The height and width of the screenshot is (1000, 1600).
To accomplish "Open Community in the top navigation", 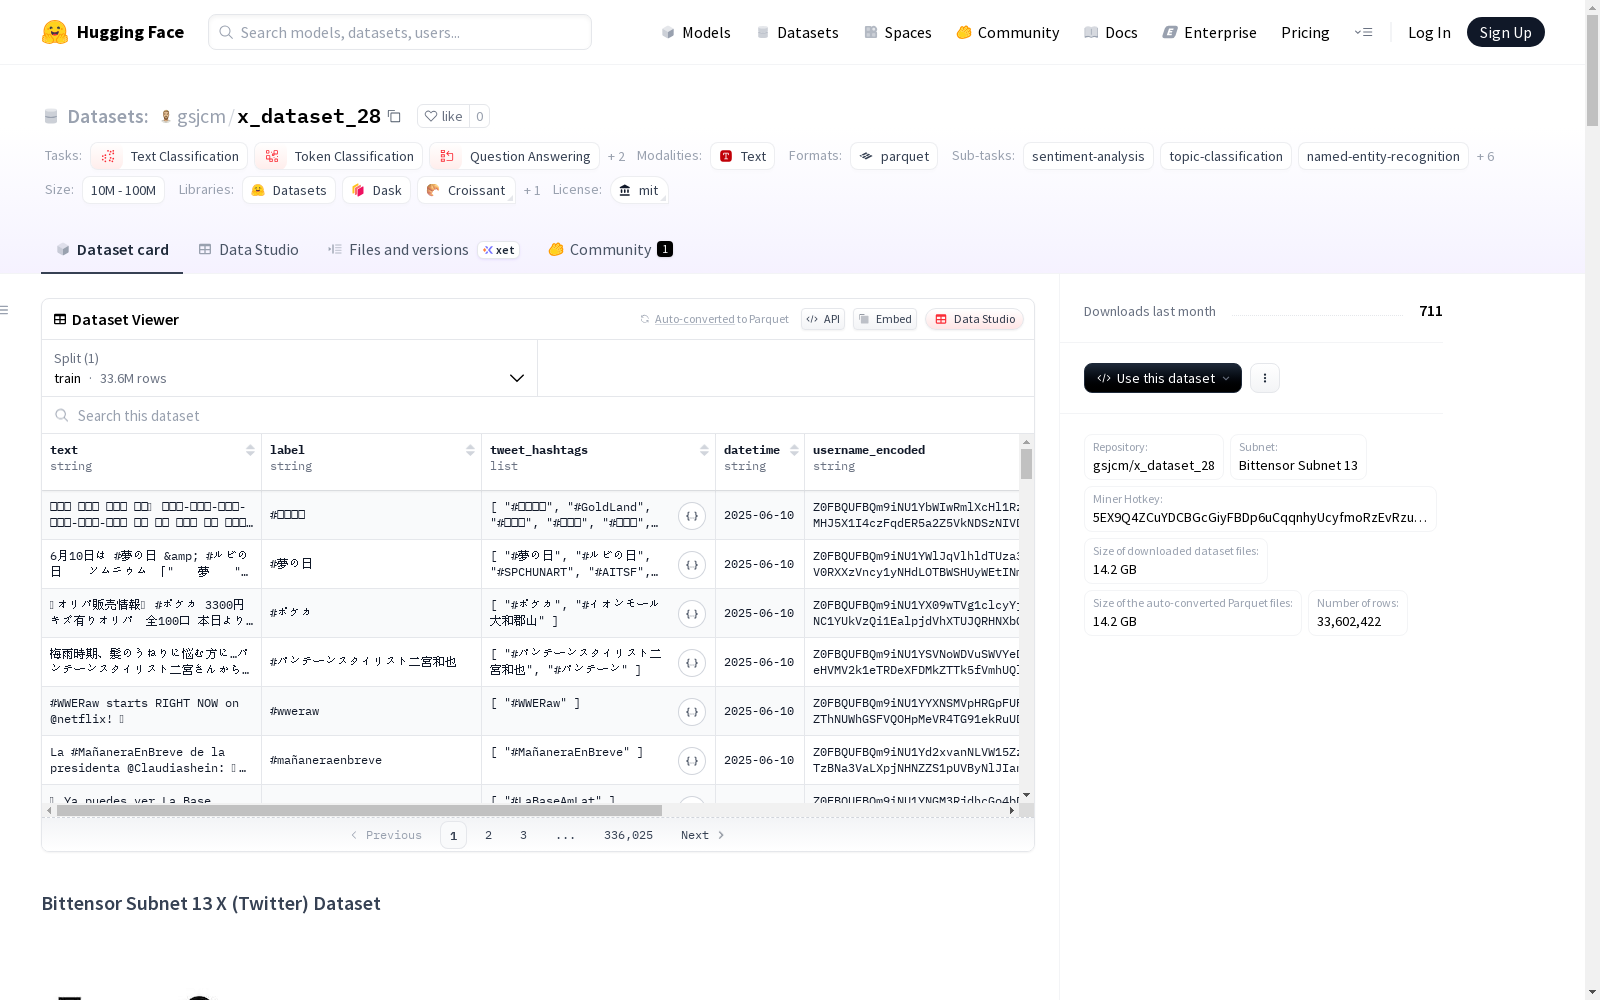I will [x=1008, y=32].
